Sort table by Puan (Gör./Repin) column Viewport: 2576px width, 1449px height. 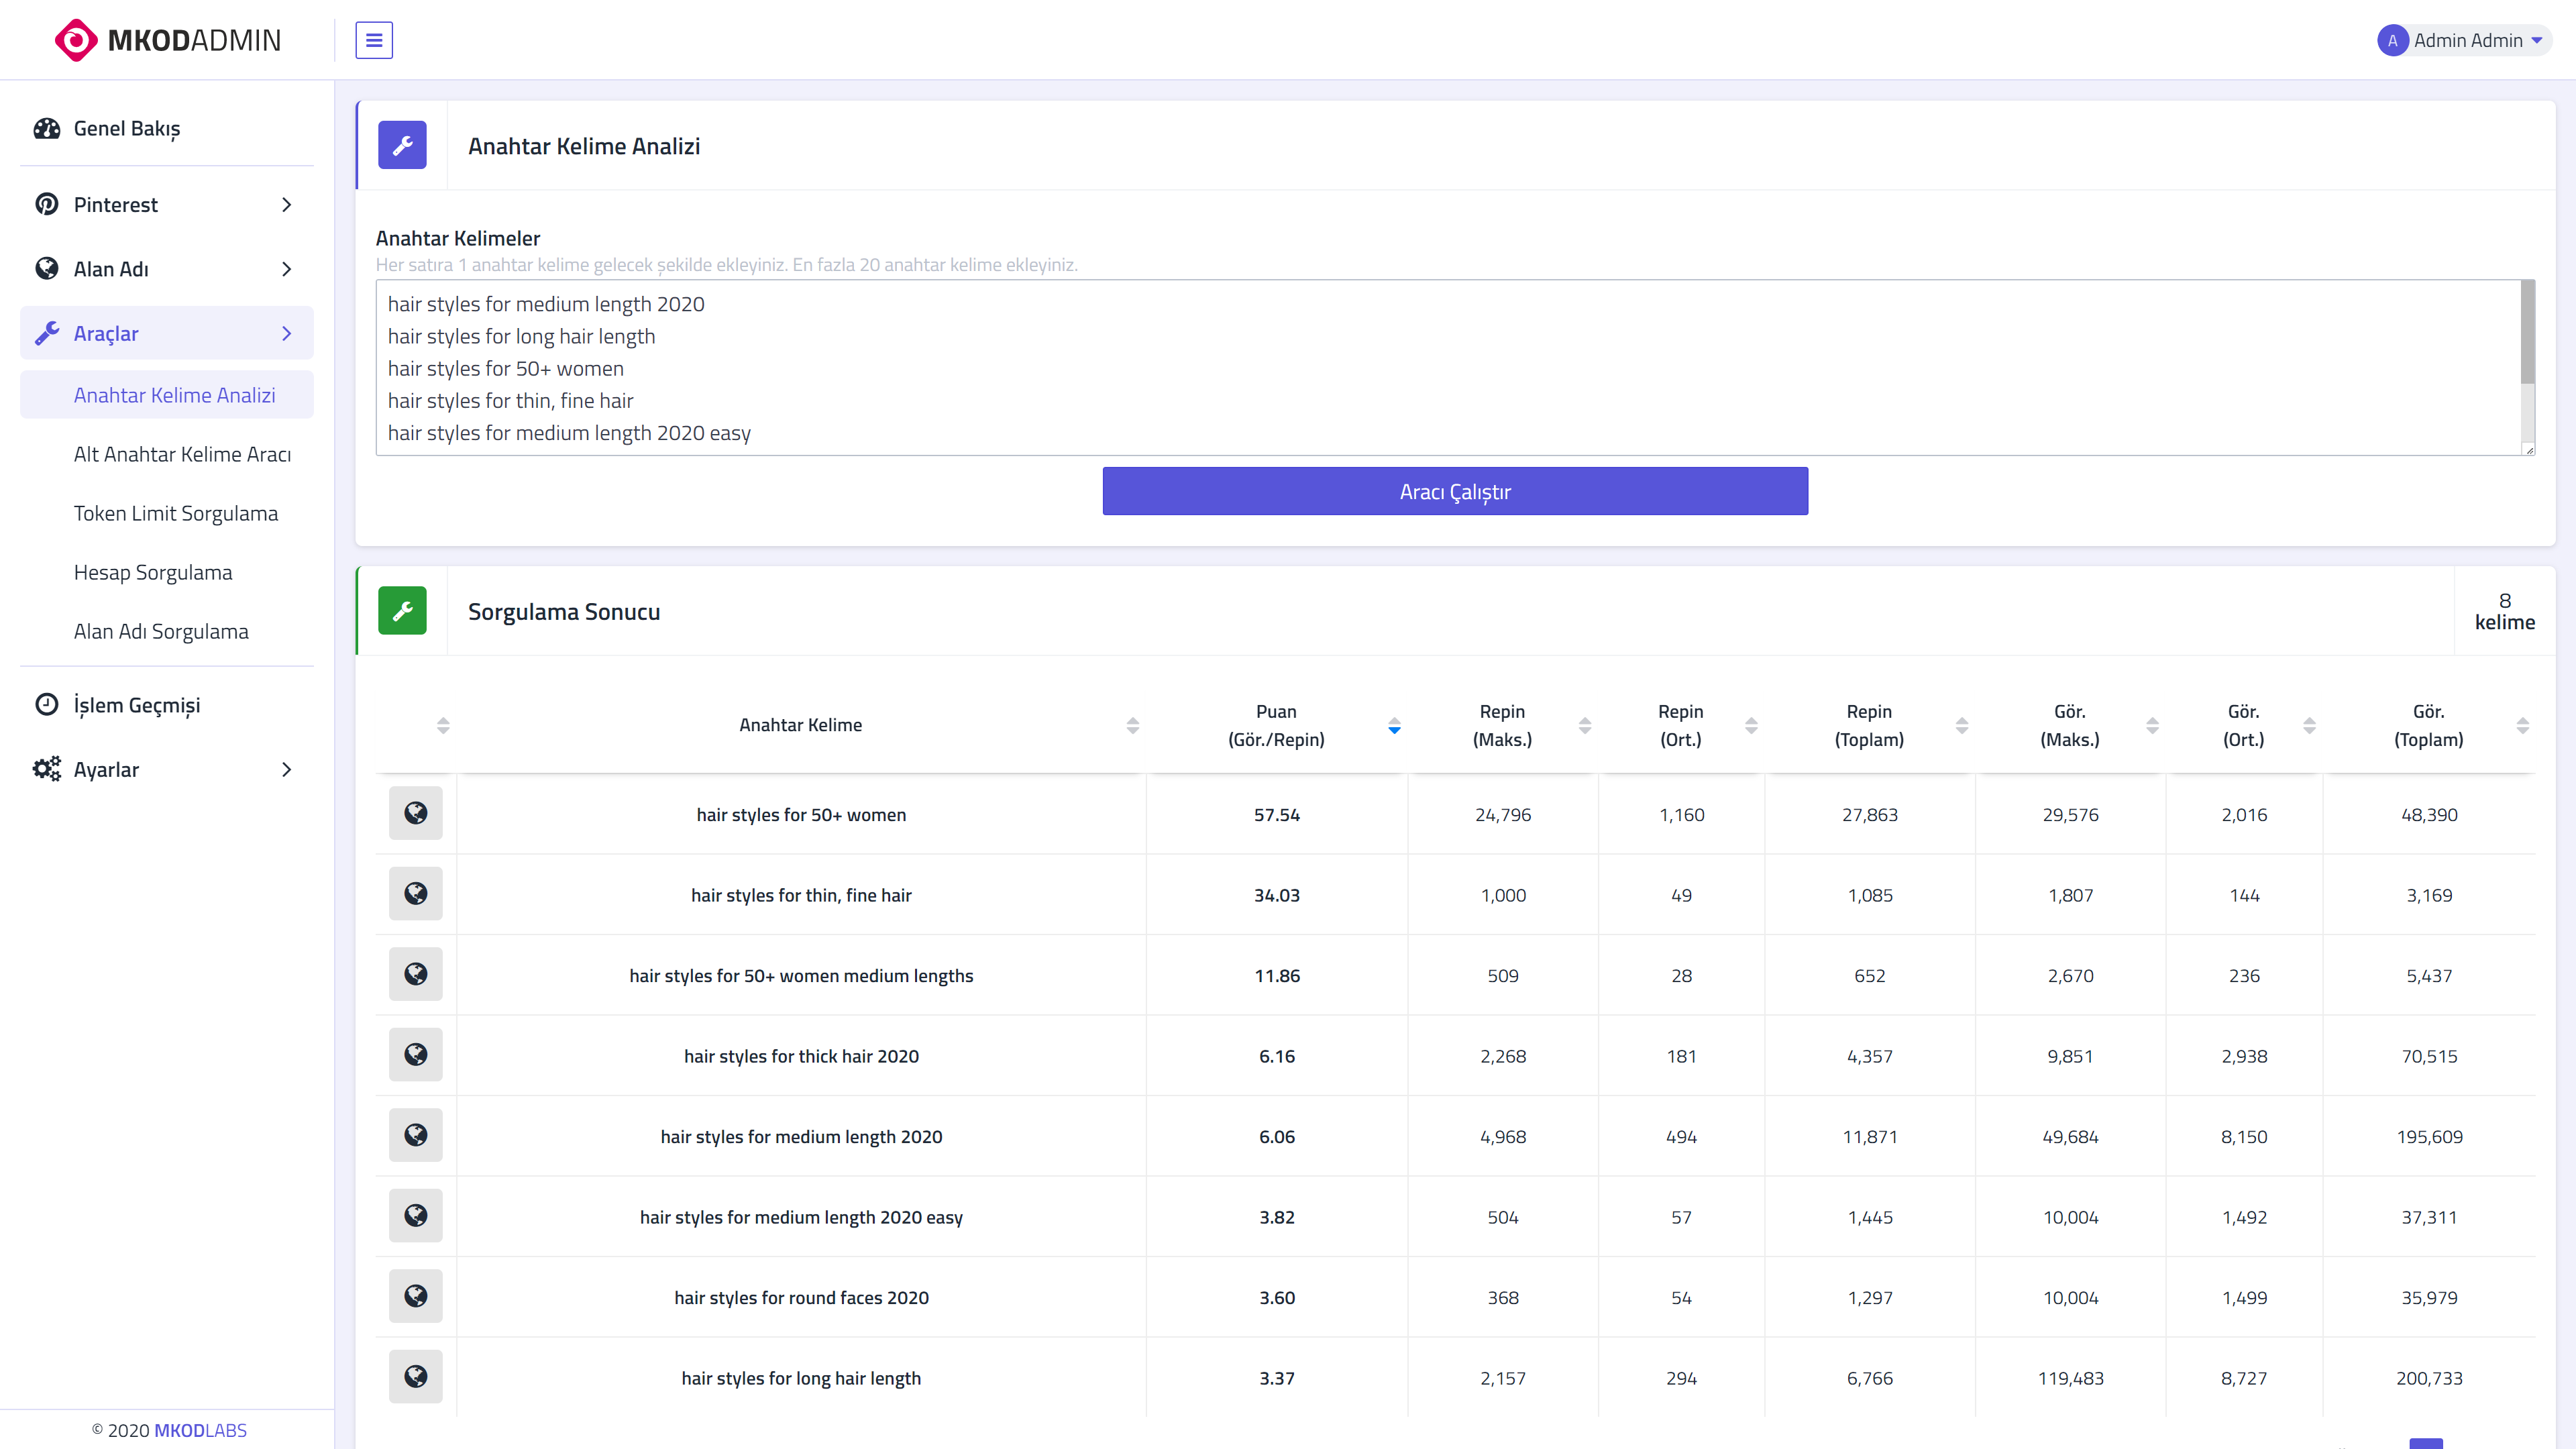click(x=1277, y=725)
